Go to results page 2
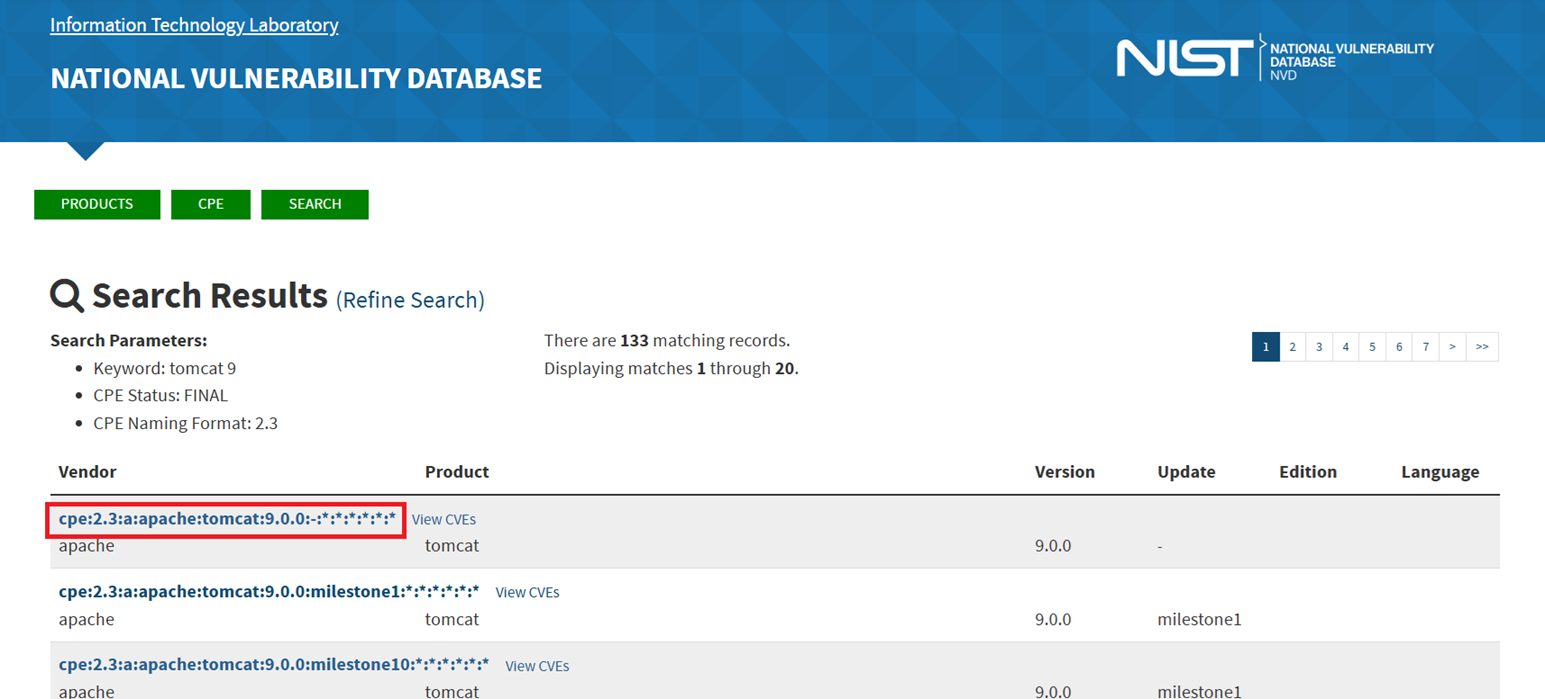Viewport: 1545px width, 699px height. coord(1292,347)
